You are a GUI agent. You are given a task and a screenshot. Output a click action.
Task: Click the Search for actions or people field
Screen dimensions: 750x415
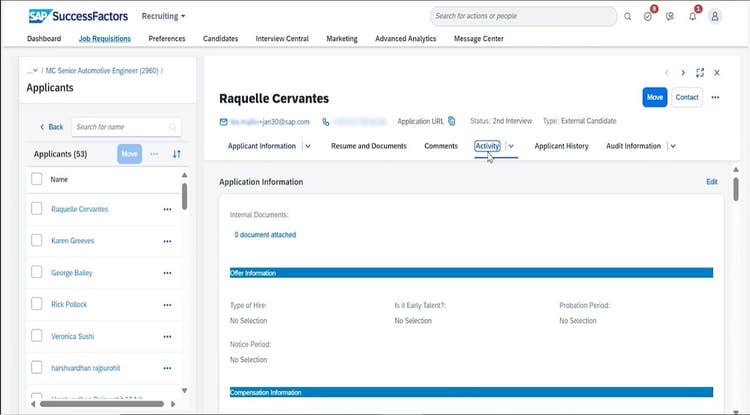coord(523,16)
